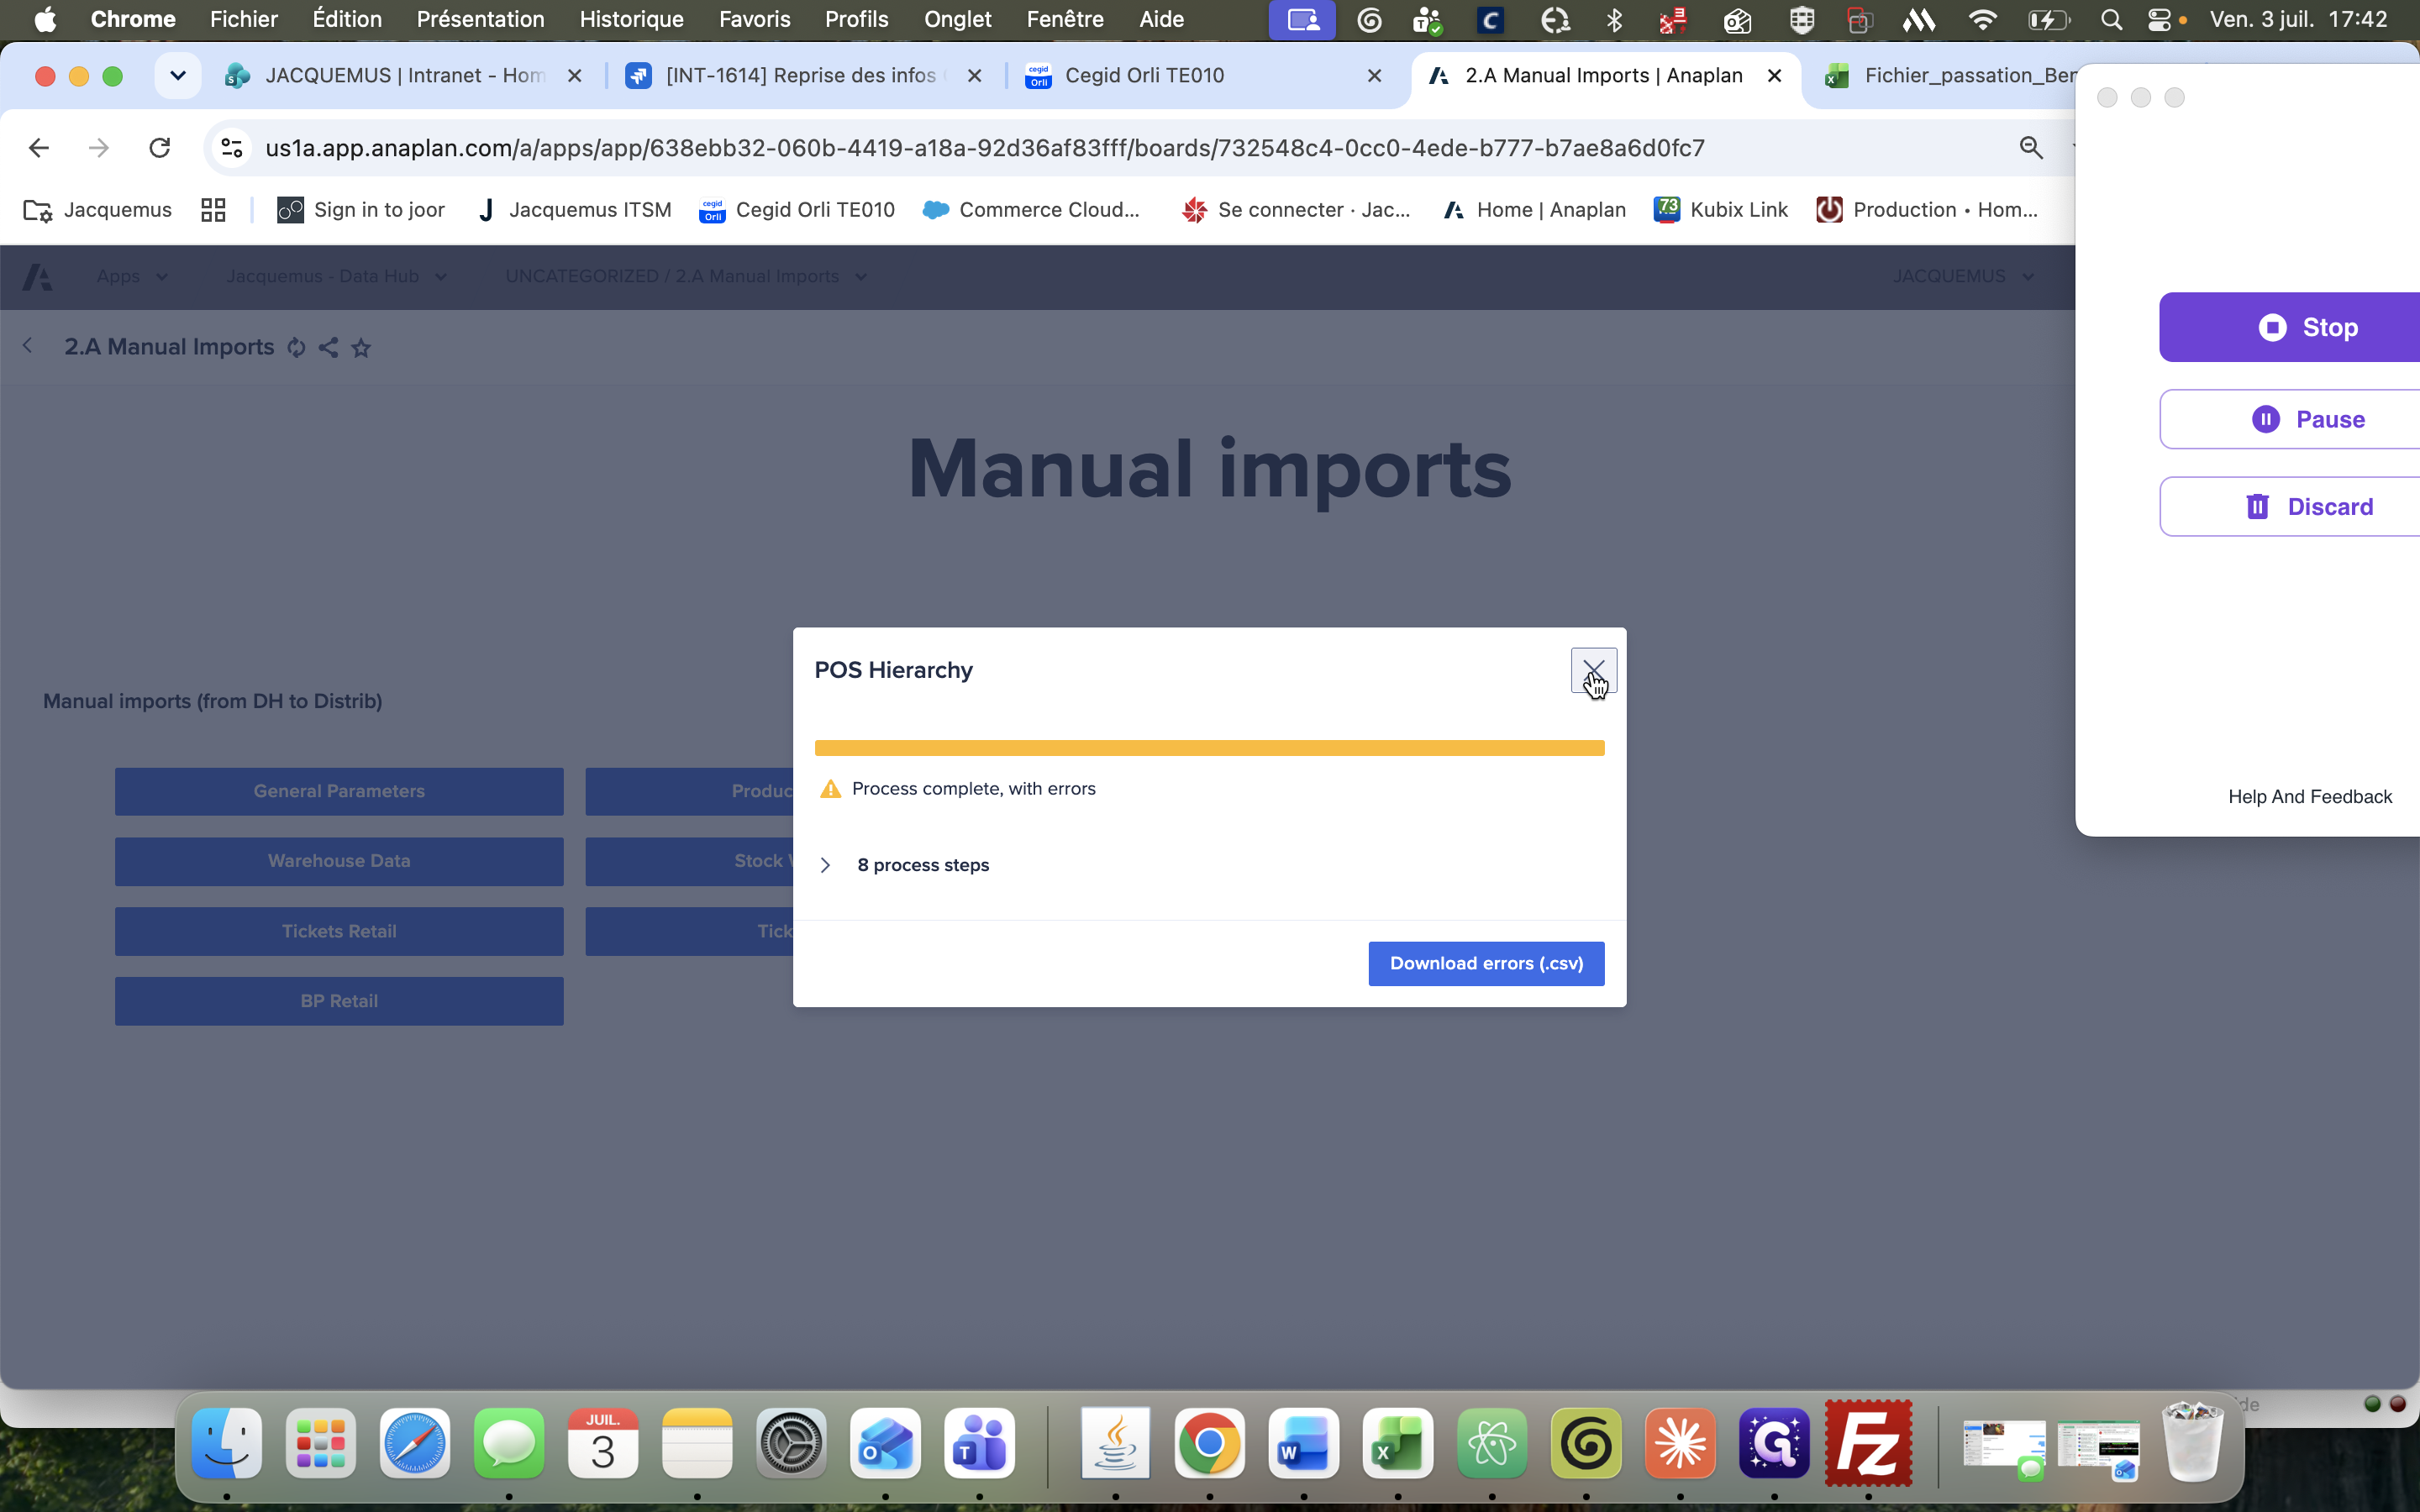
Task: Open the apps grid bookmark icon
Action: [213, 210]
